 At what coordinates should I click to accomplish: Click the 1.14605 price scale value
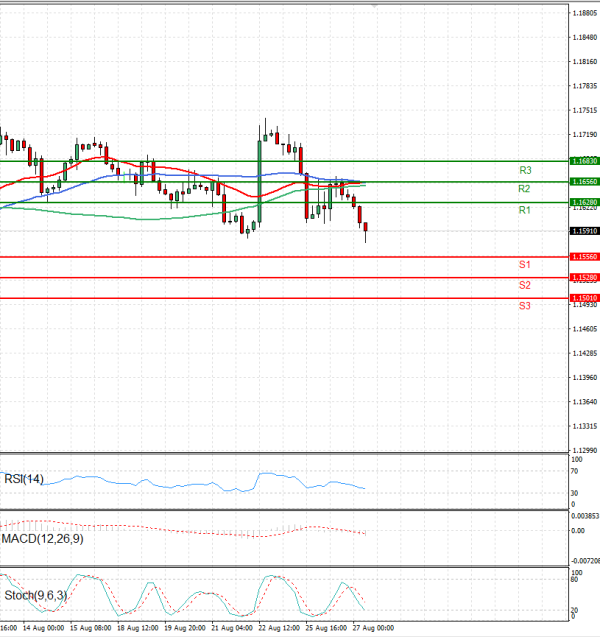585,329
